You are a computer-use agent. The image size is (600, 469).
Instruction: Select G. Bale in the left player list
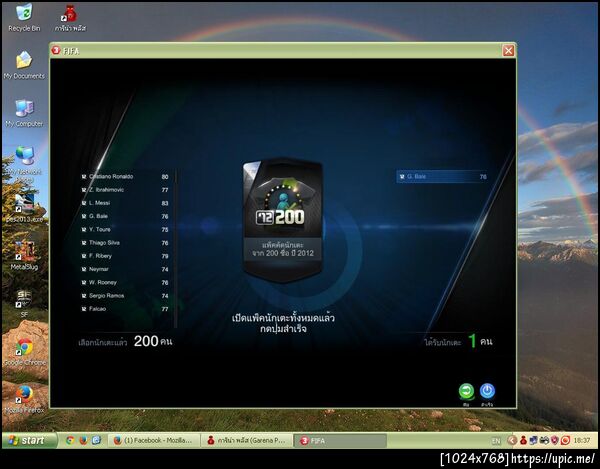point(125,216)
